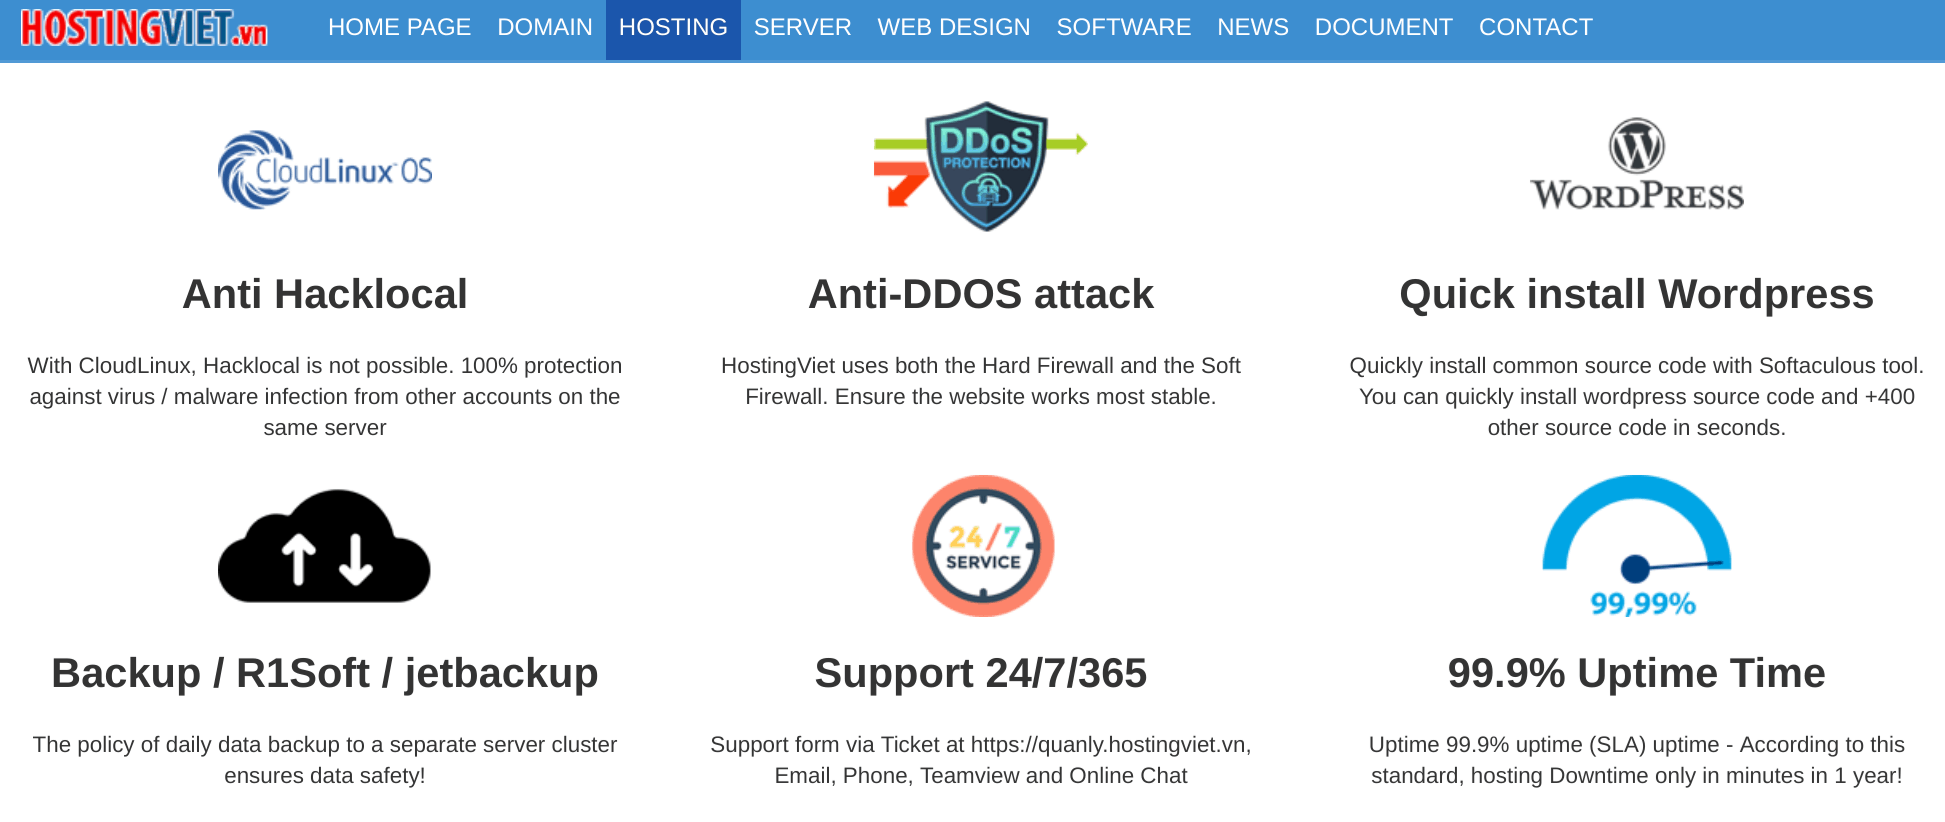Open the CONTACT page link
This screenshot has height=822, width=1945.
pos(1535,28)
